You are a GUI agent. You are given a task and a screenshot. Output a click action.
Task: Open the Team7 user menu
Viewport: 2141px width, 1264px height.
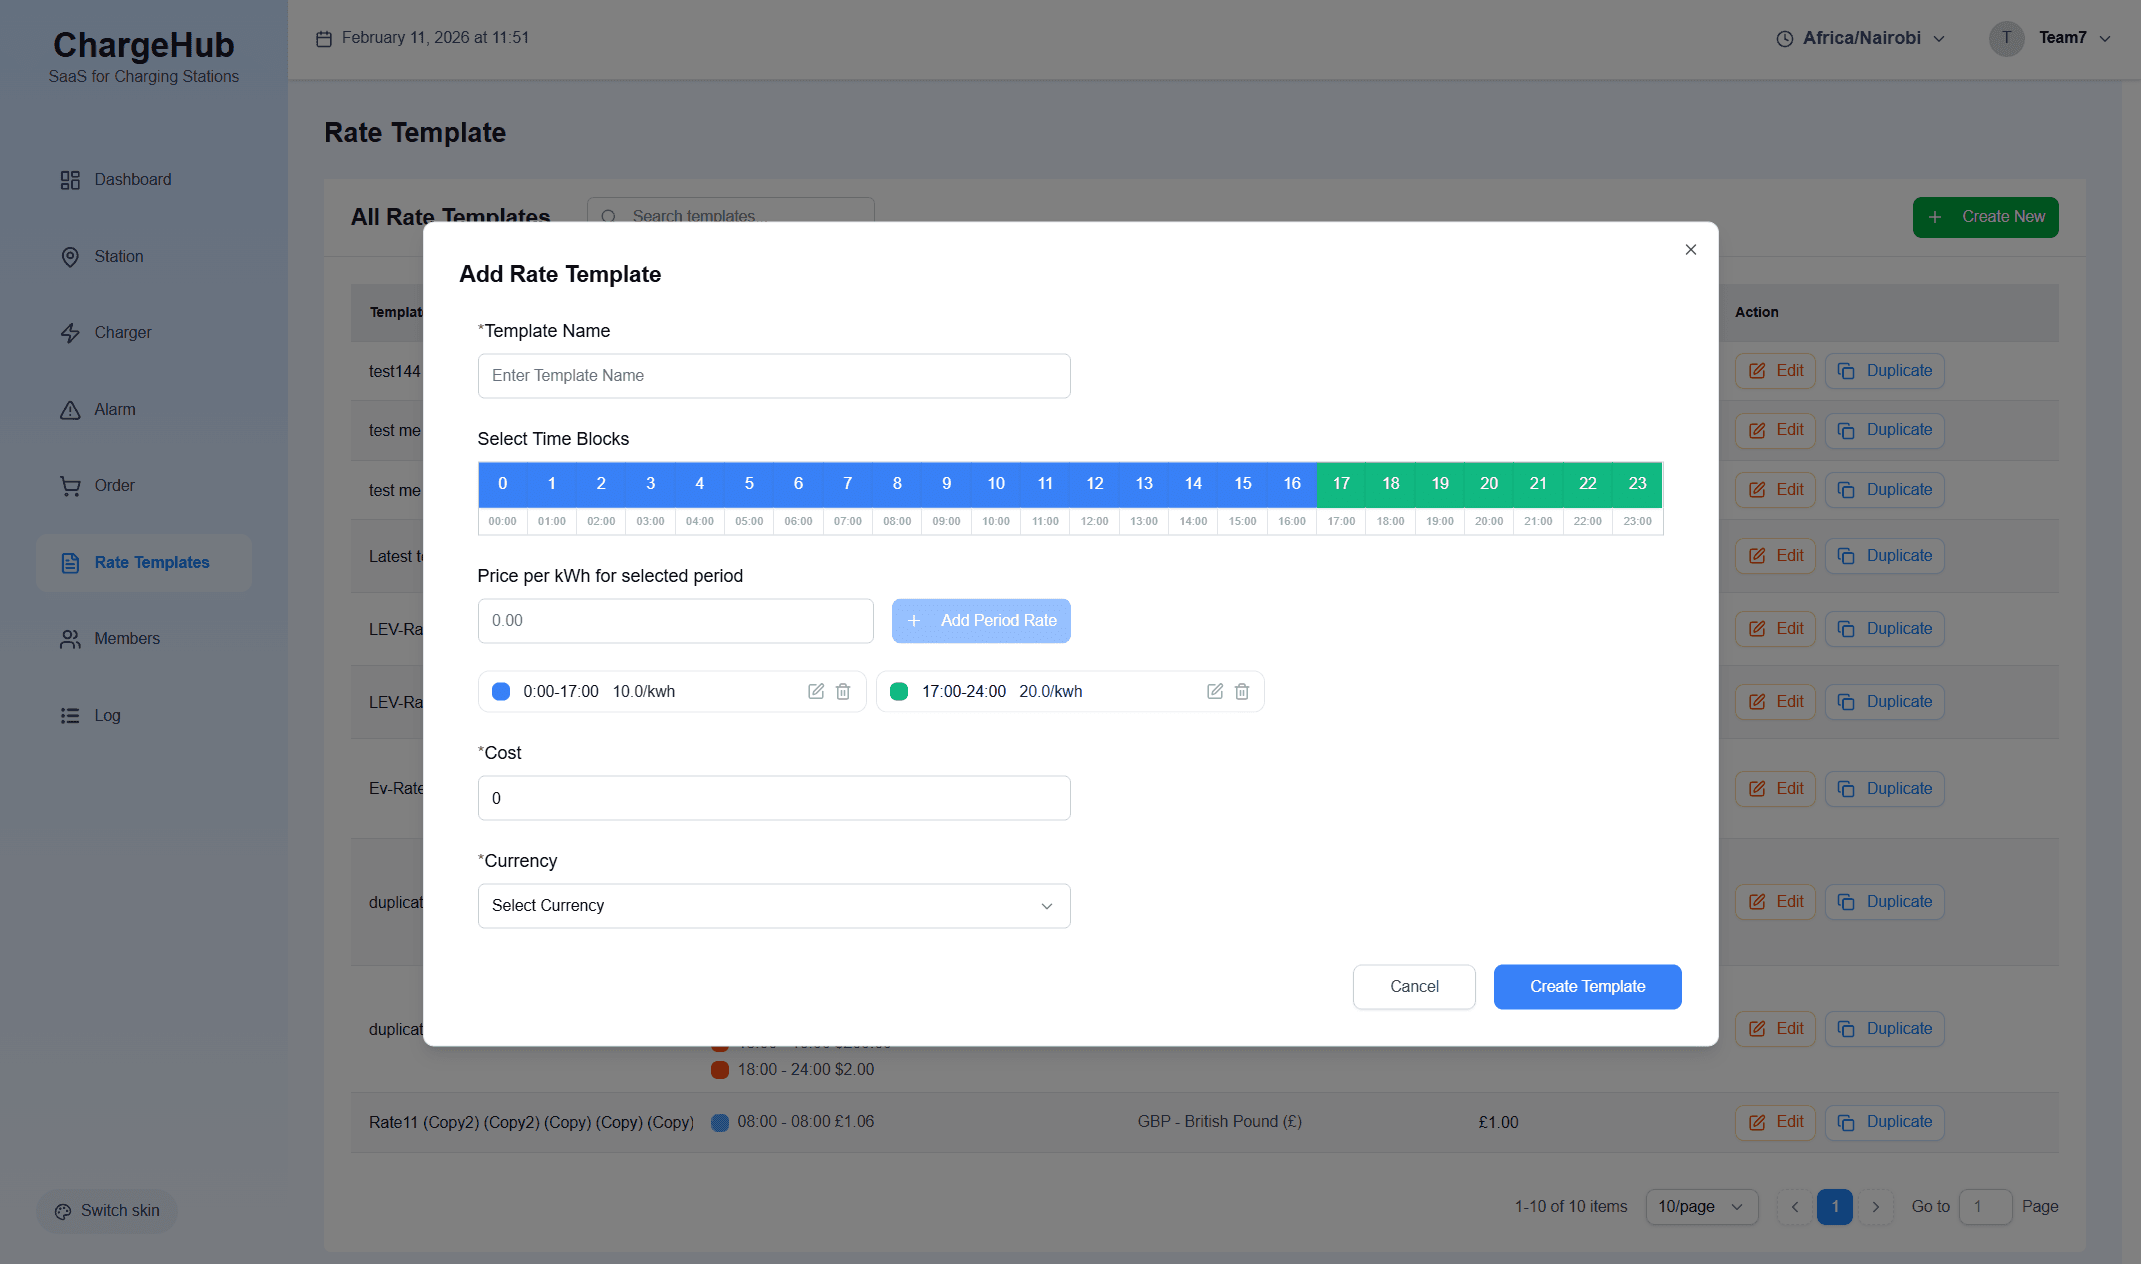(2062, 38)
